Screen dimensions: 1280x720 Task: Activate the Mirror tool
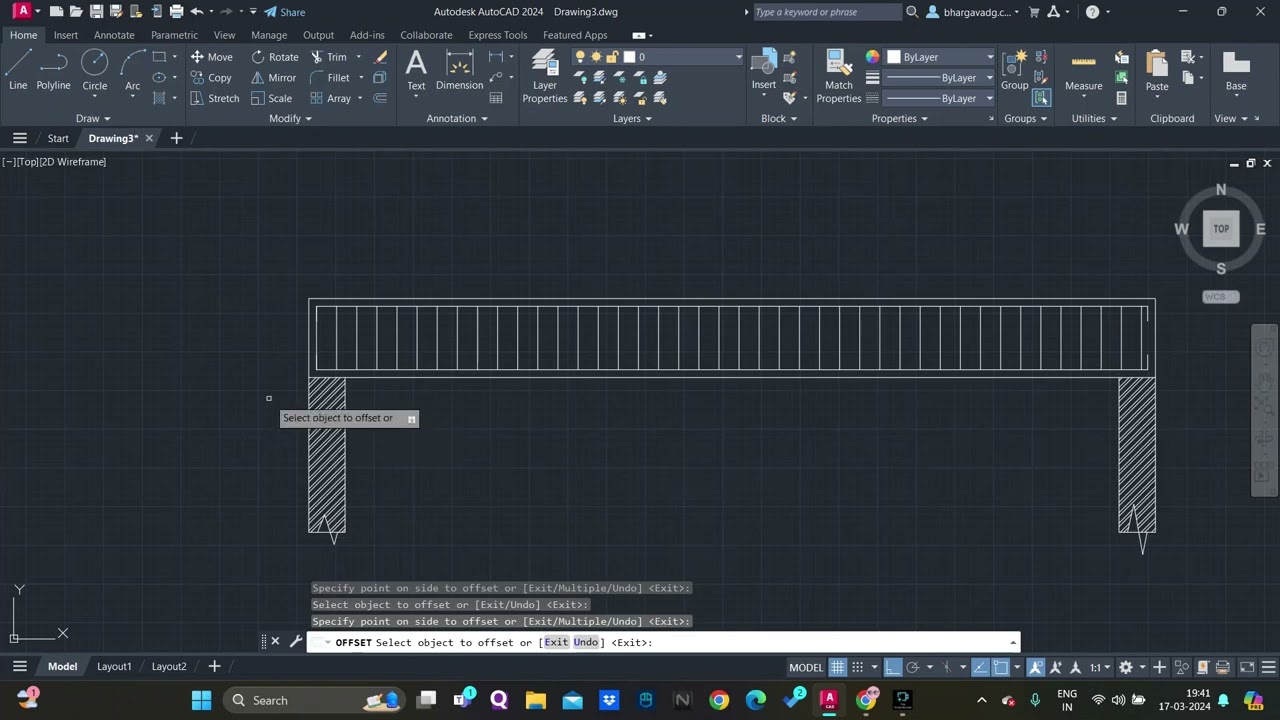tap(273, 78)
